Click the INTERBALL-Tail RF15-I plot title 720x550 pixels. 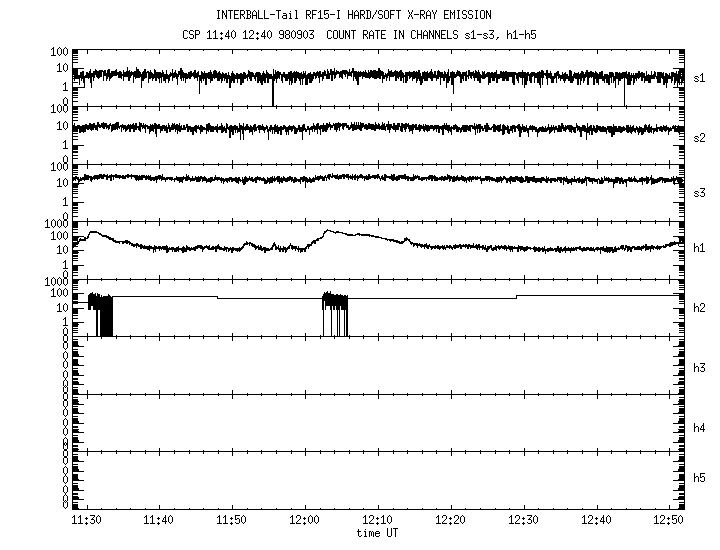367,15
